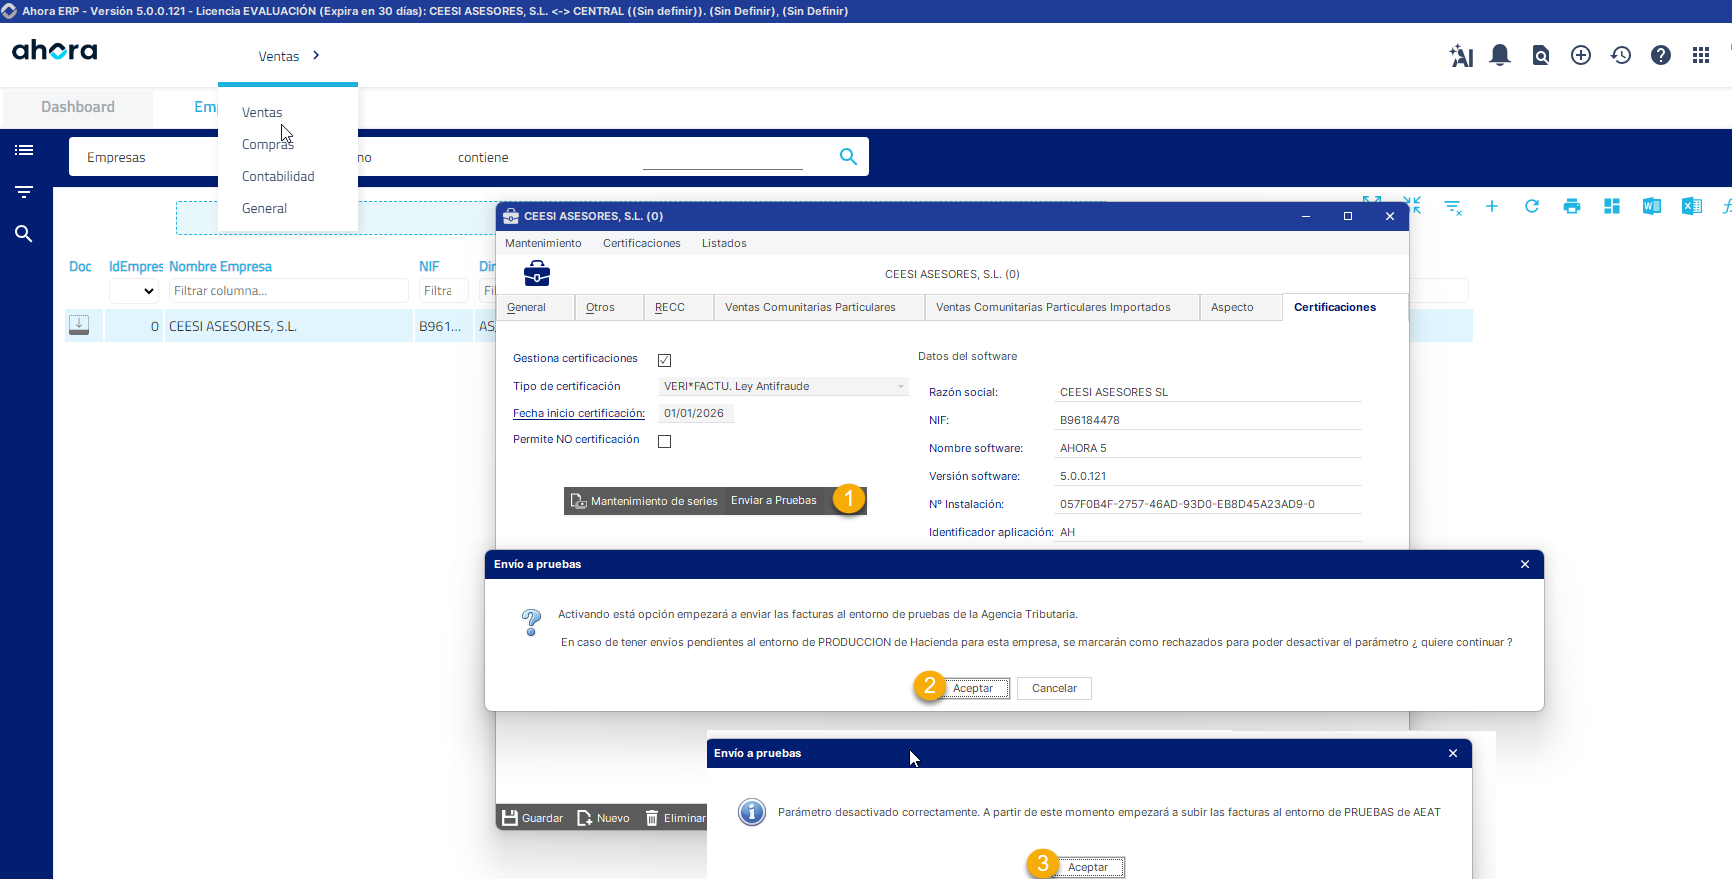The width and height of the screenshot is (1732, 879).
Task: Click the search magnifier in filter bar
Action: tap(848, 156)
